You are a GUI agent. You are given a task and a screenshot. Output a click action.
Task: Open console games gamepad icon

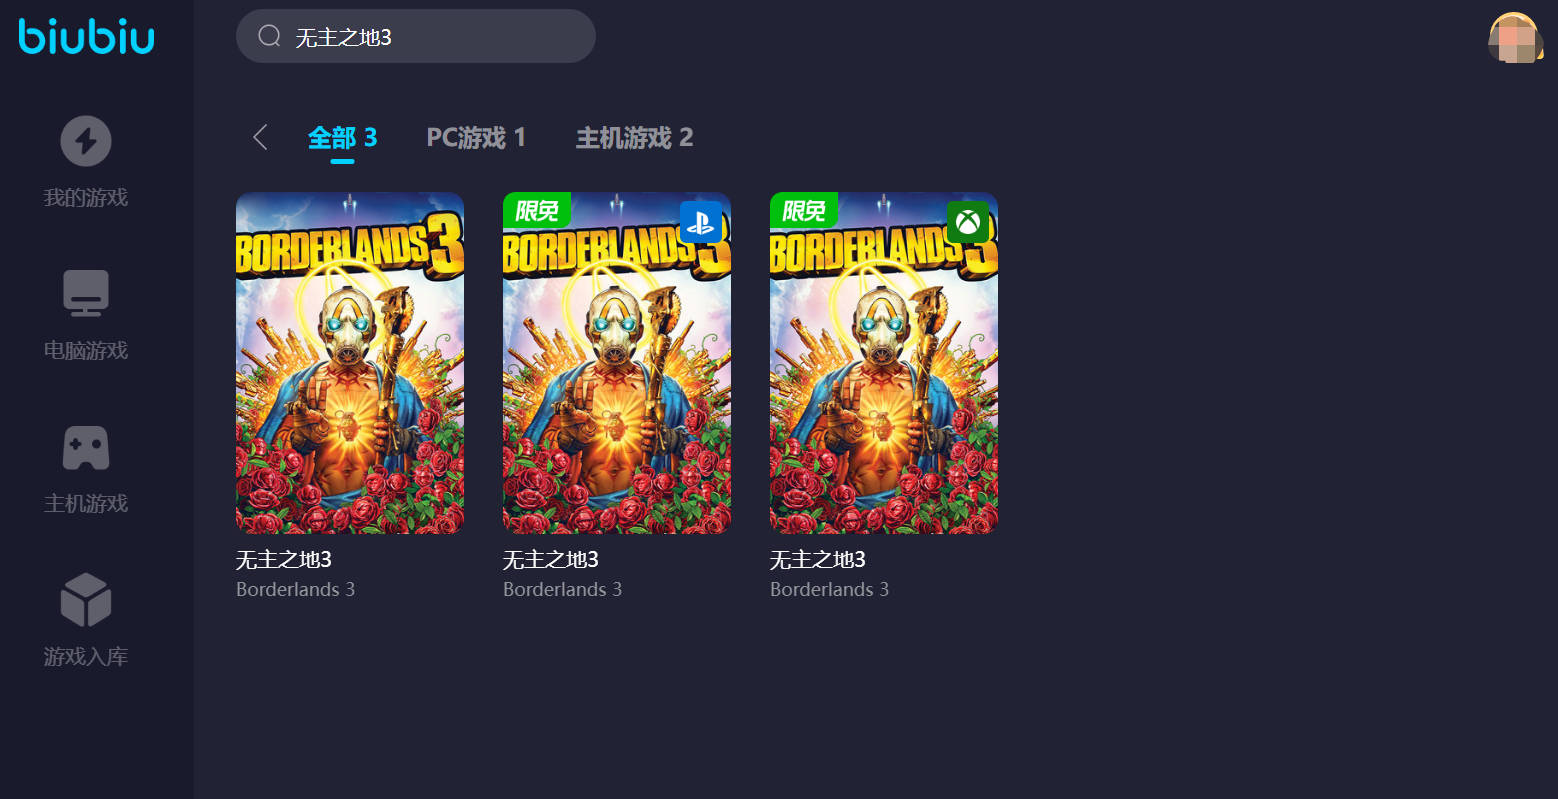[86, 448]
